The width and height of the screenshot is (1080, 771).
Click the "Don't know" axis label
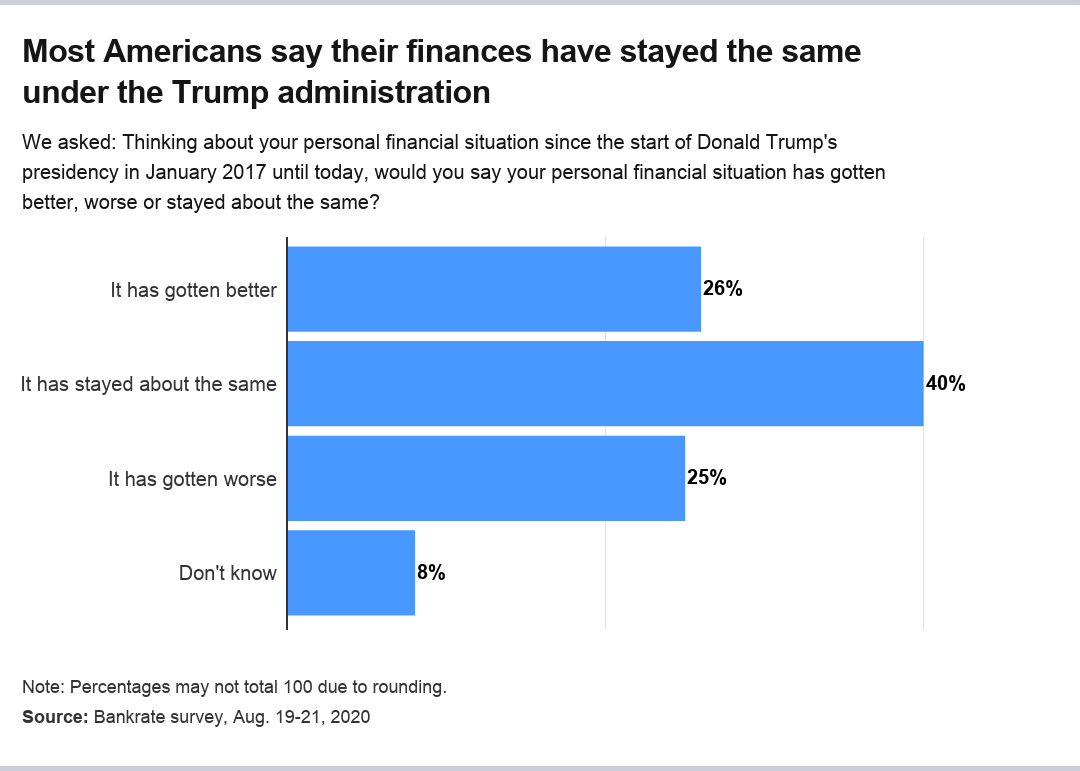[x=227, y=574]
